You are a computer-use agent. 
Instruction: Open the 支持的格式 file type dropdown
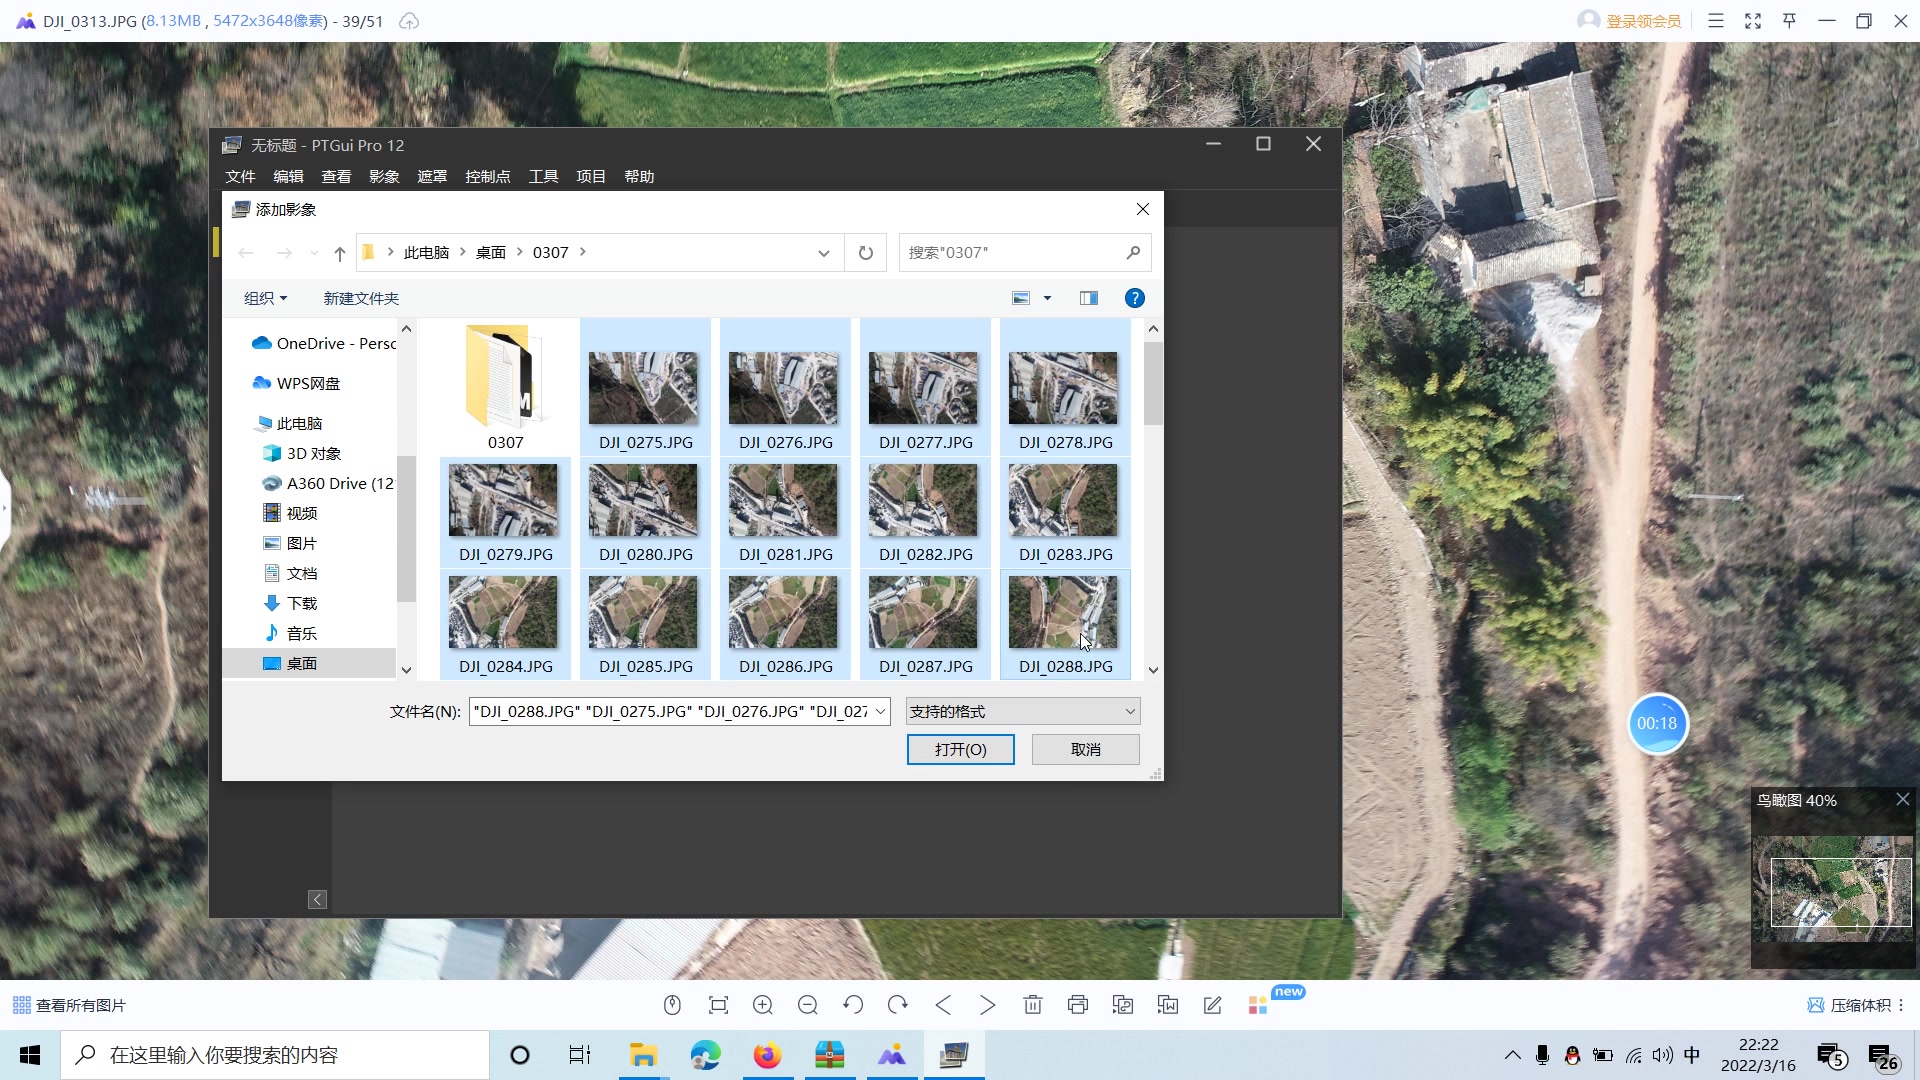[1022, 711]
